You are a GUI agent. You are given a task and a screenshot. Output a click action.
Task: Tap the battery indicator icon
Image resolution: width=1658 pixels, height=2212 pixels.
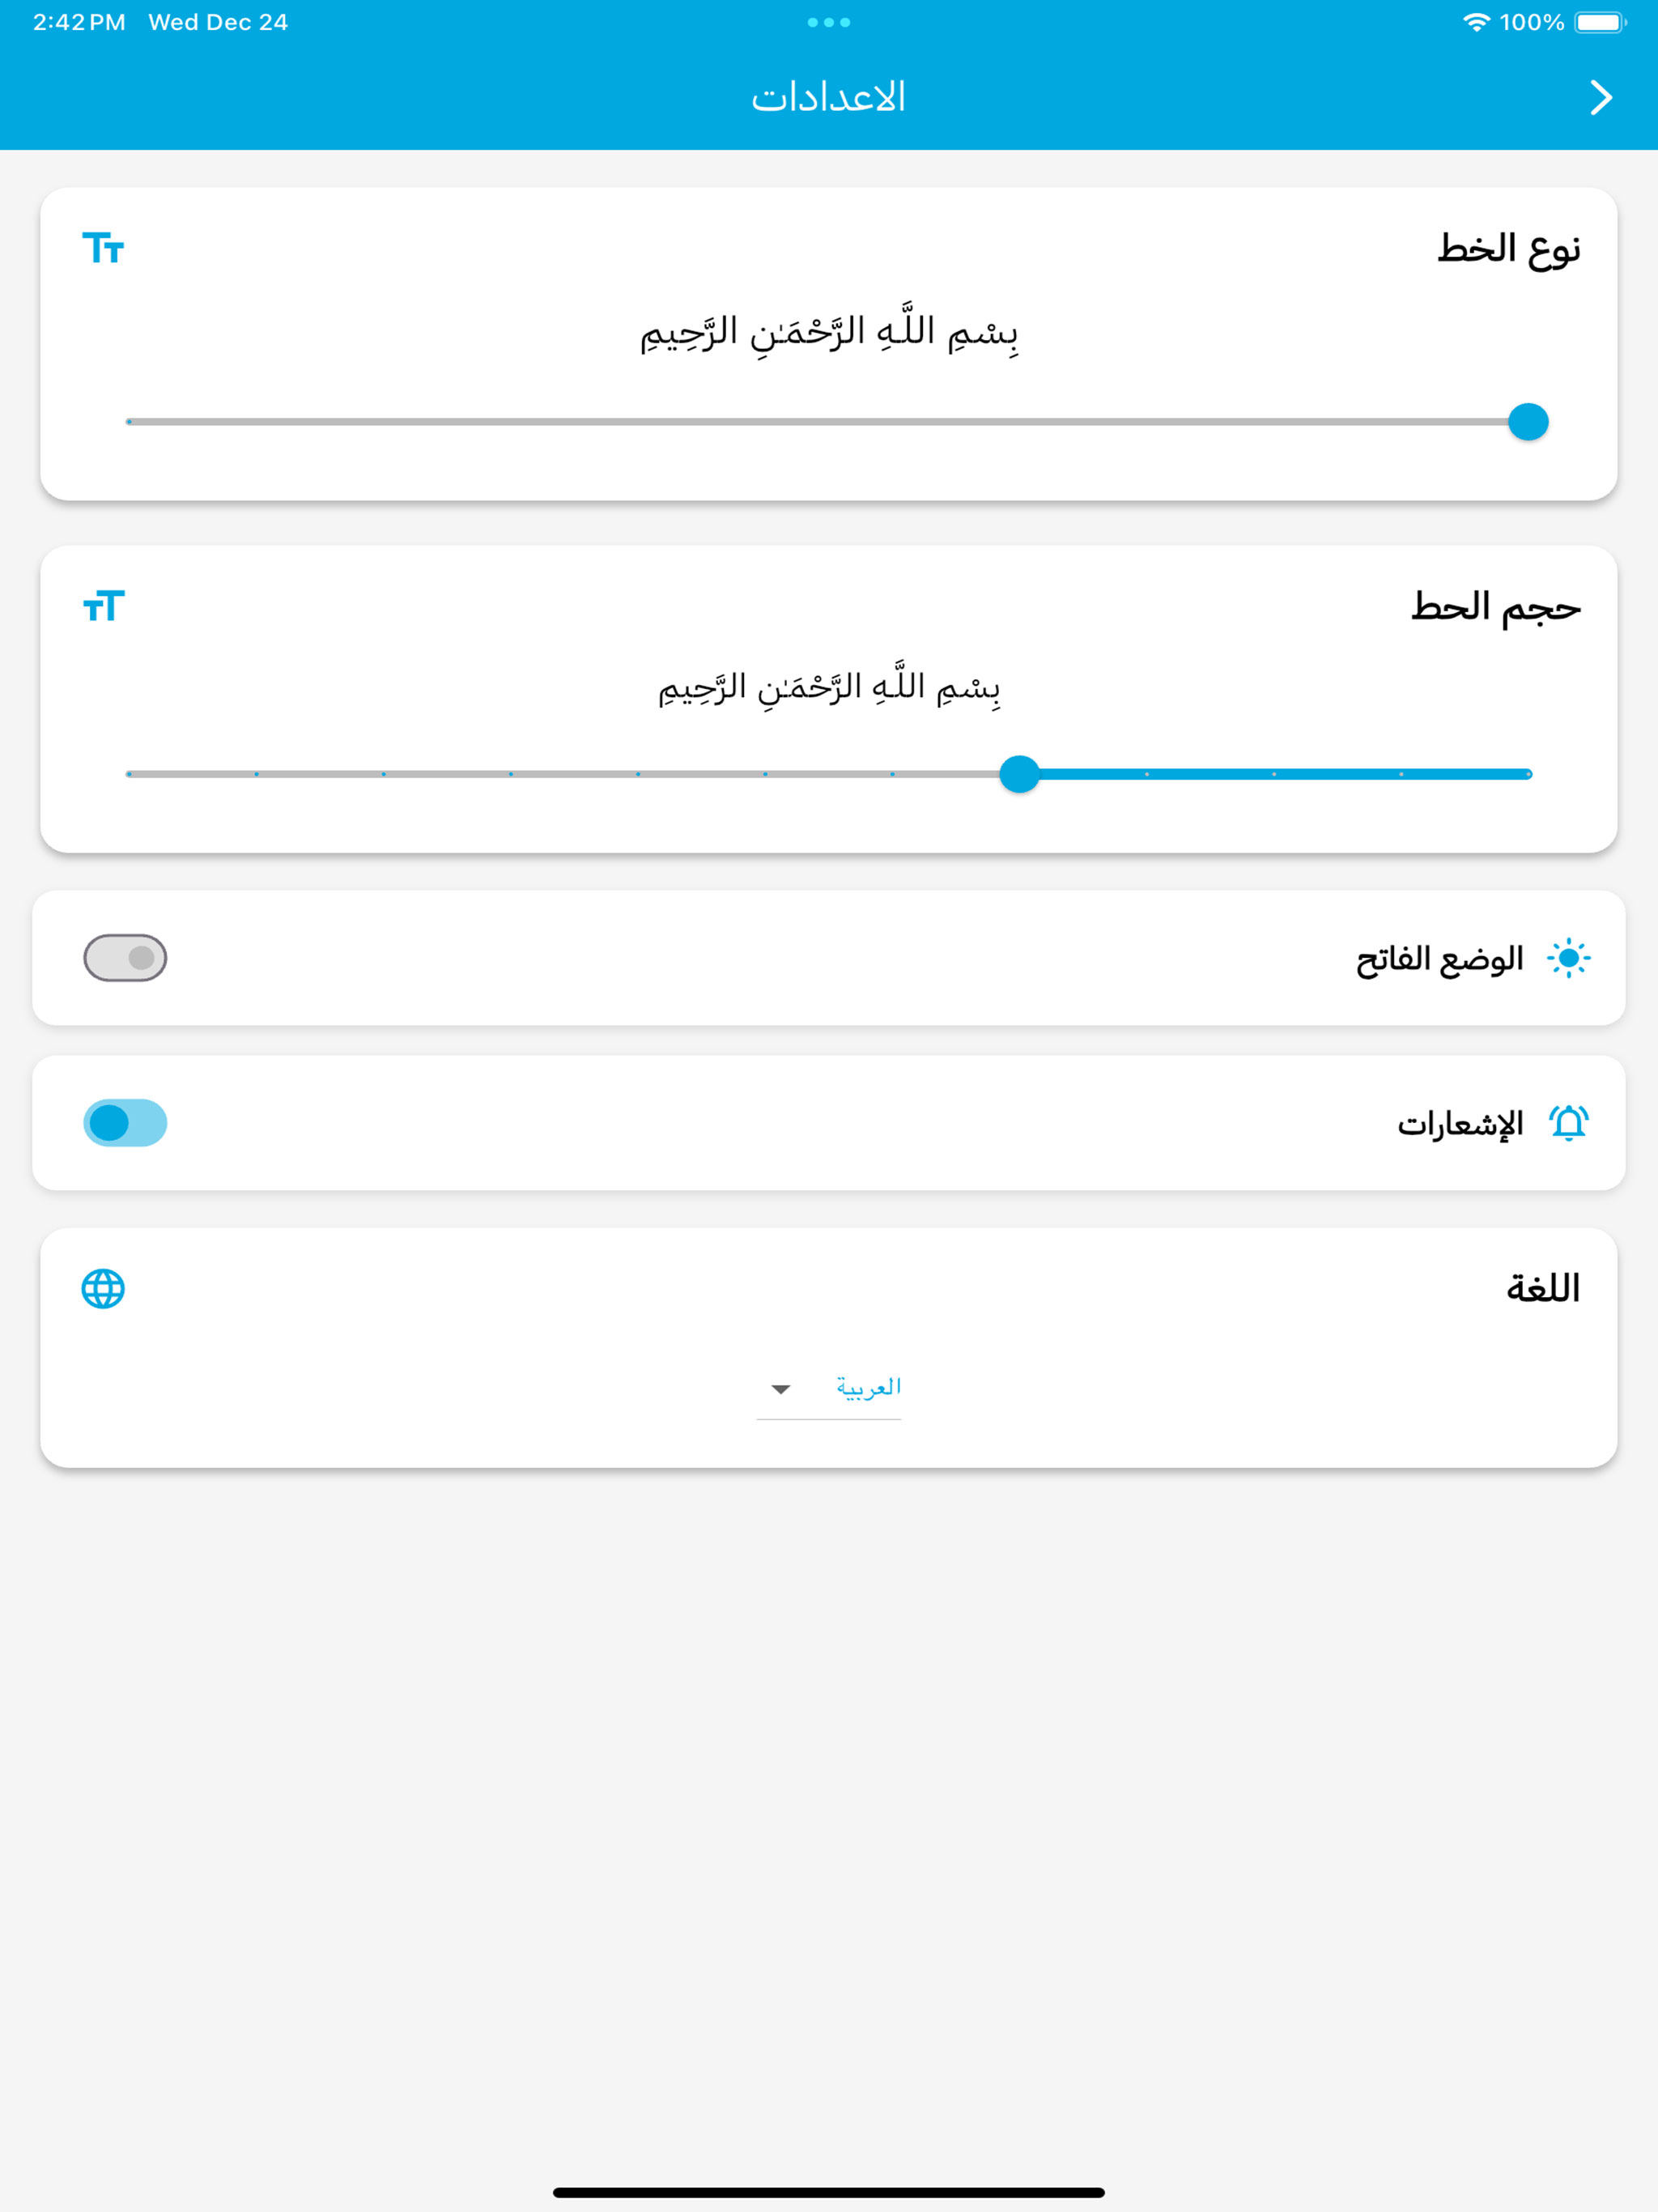coord(1600,22)
